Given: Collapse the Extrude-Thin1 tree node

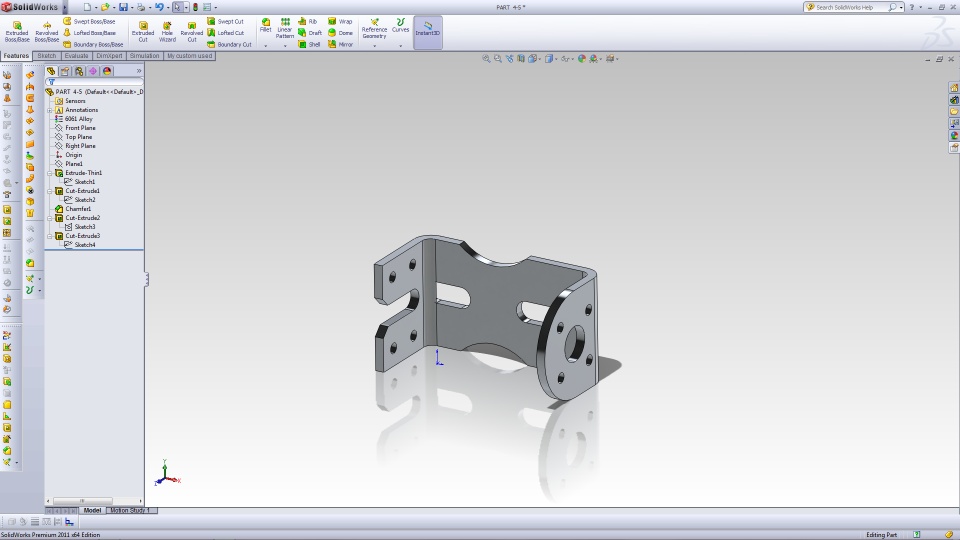Looking at the screenshot, I should 50,173.
